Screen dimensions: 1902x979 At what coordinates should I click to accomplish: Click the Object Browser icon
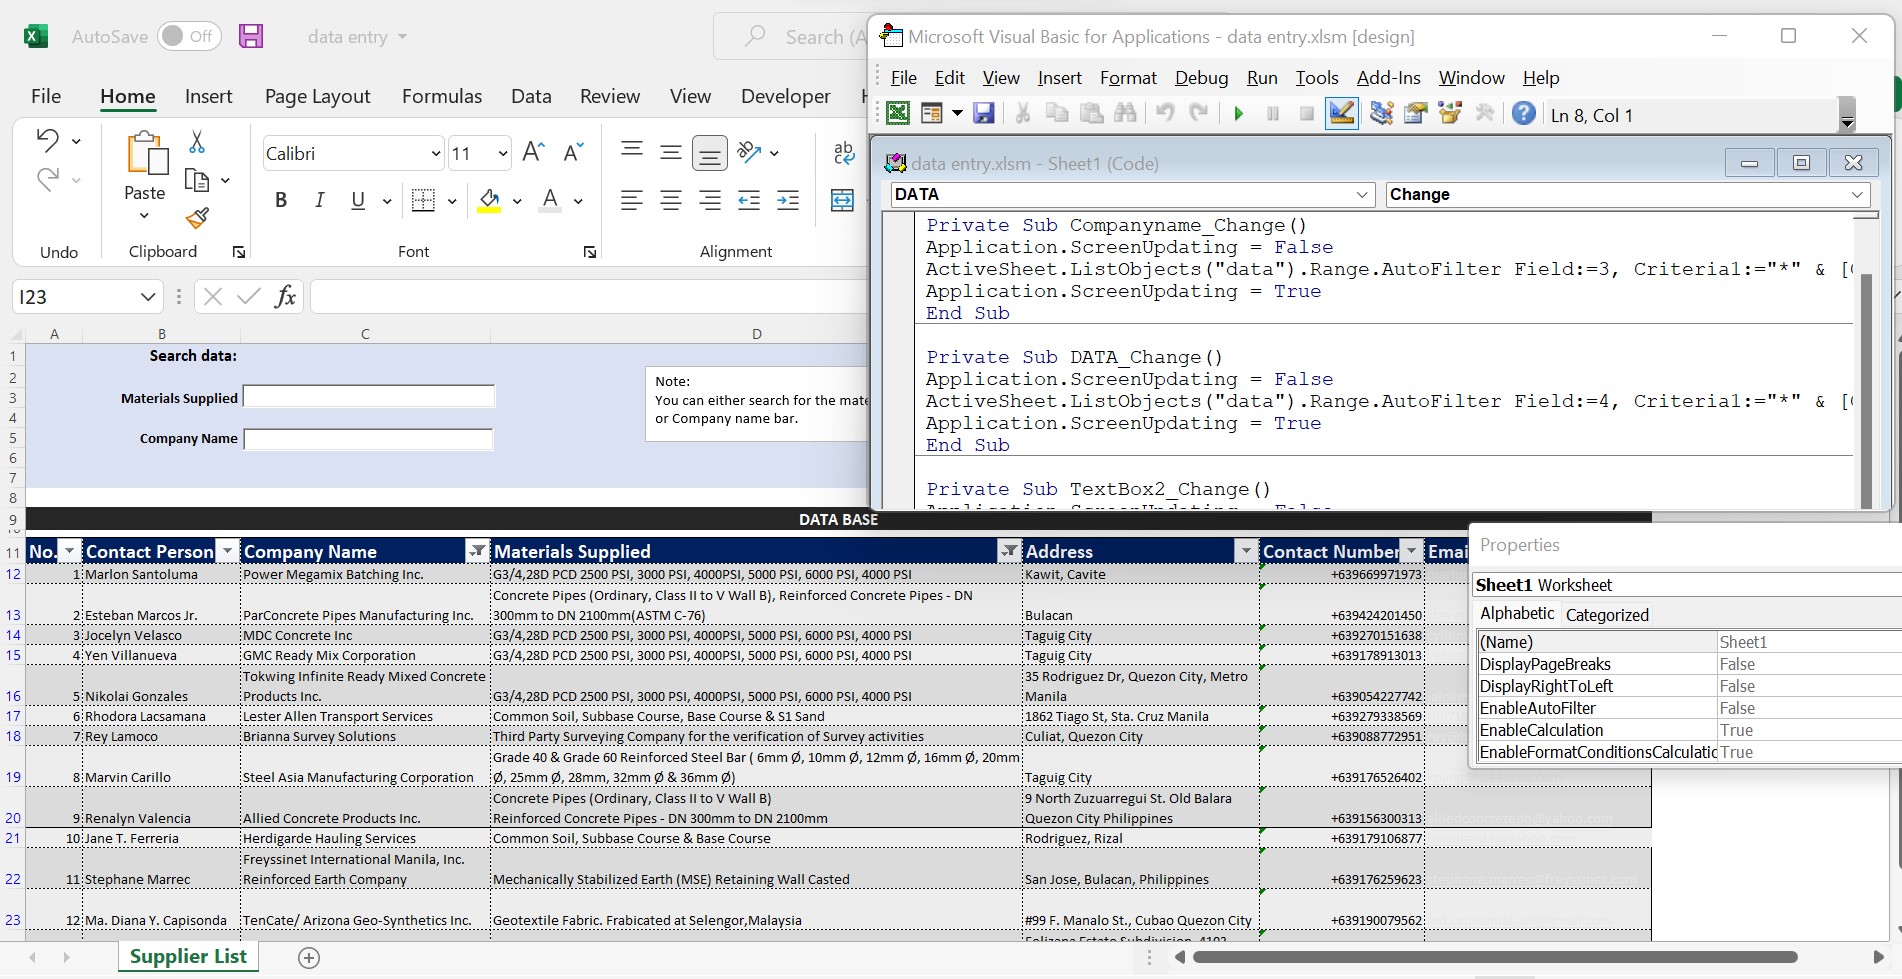pyautogui.click(x=1450, y=114)
